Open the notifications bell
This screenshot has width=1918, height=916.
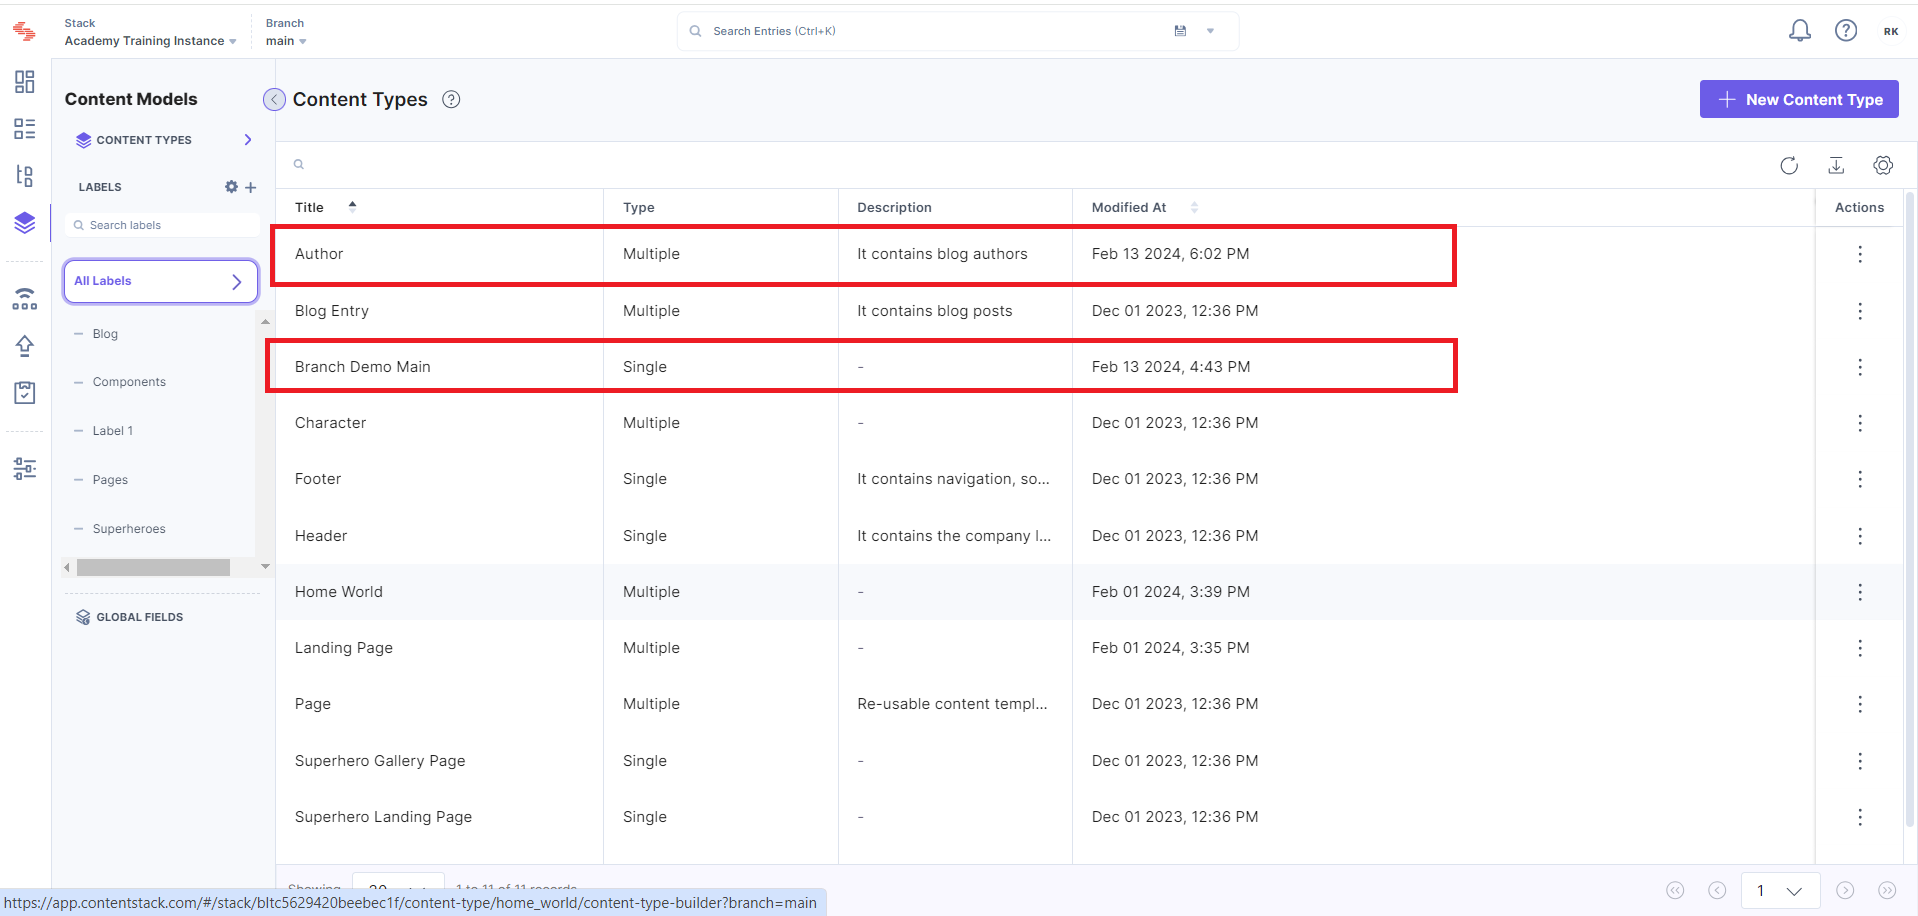coord(1800,31)
